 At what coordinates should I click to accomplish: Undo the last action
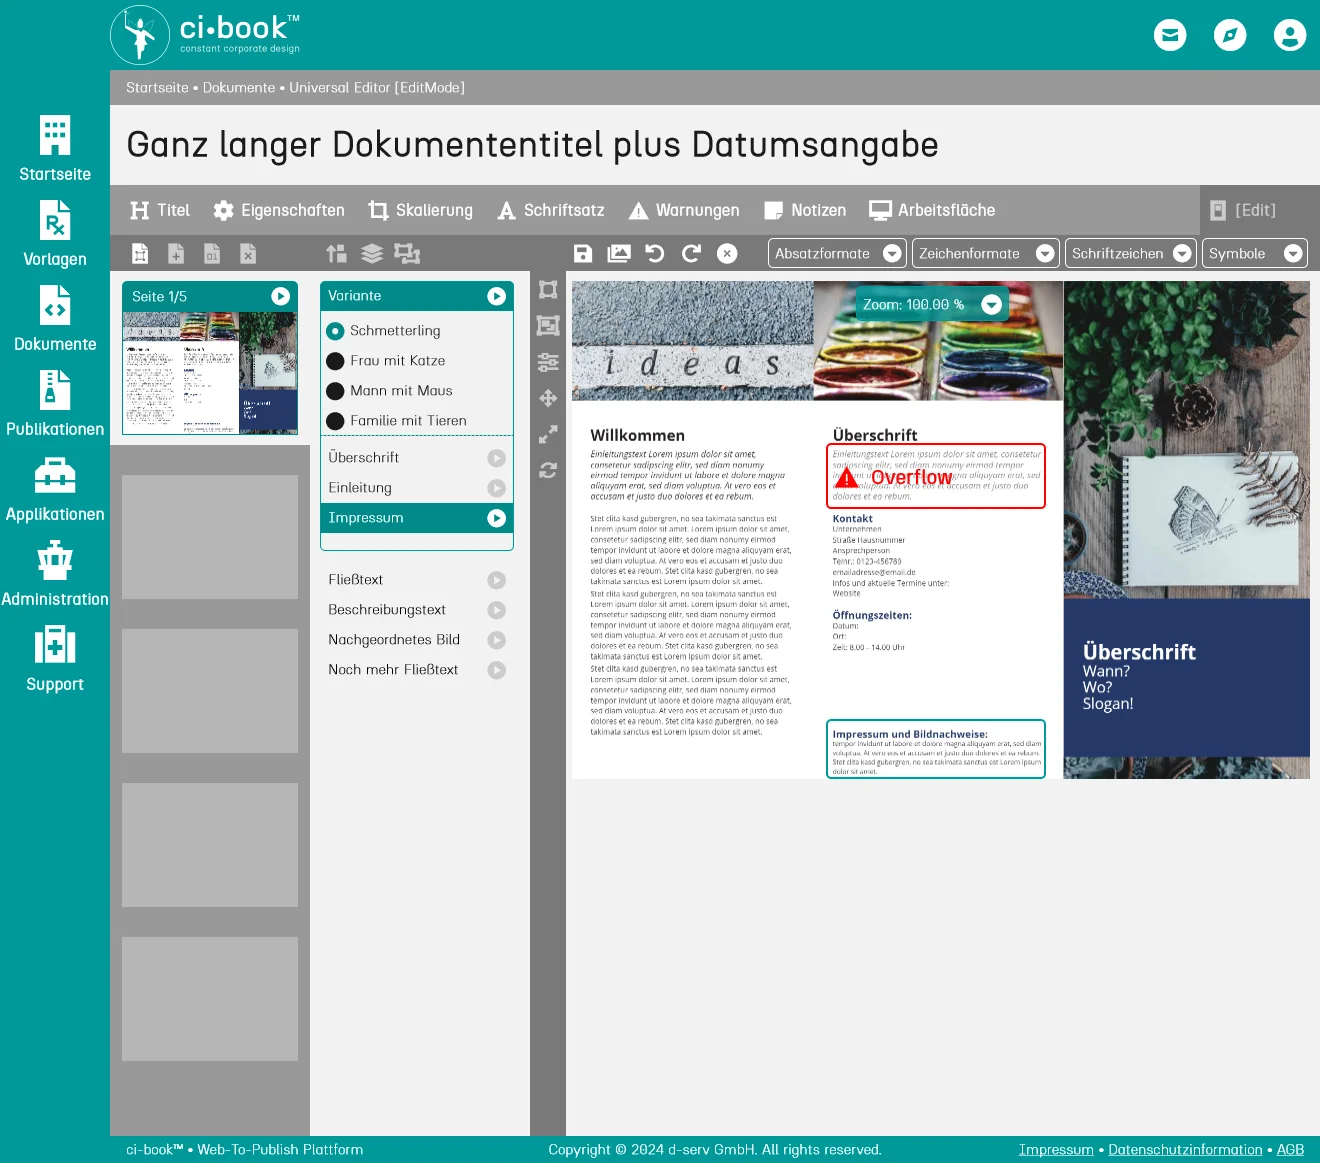(655, 254)
